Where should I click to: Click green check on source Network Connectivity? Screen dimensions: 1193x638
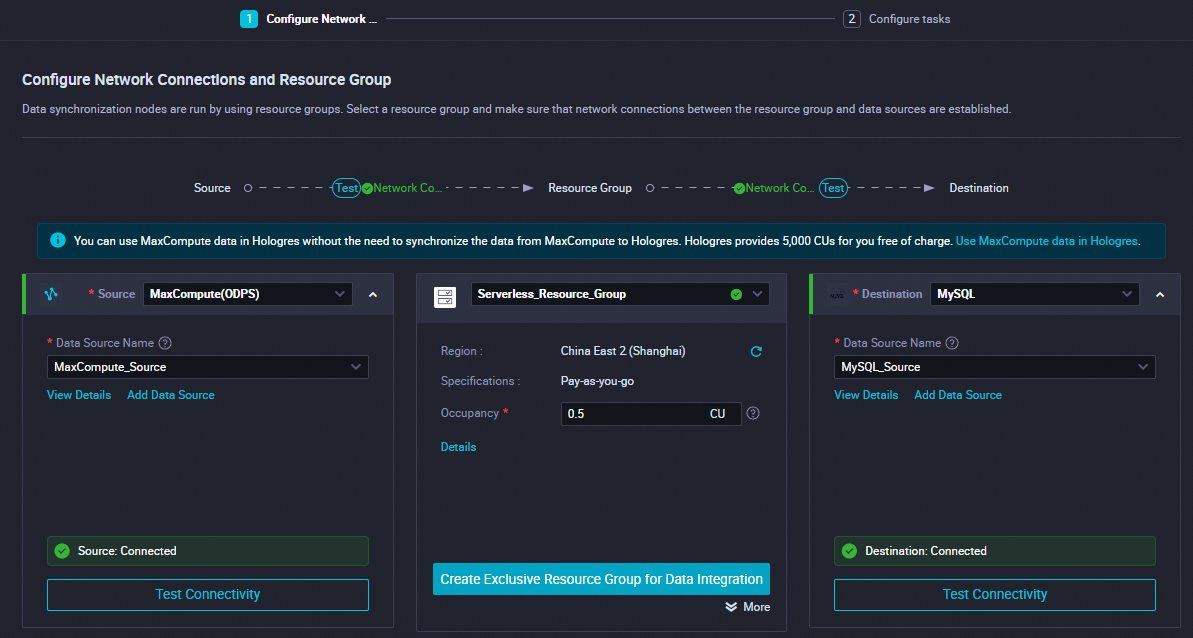pos(367,188)
